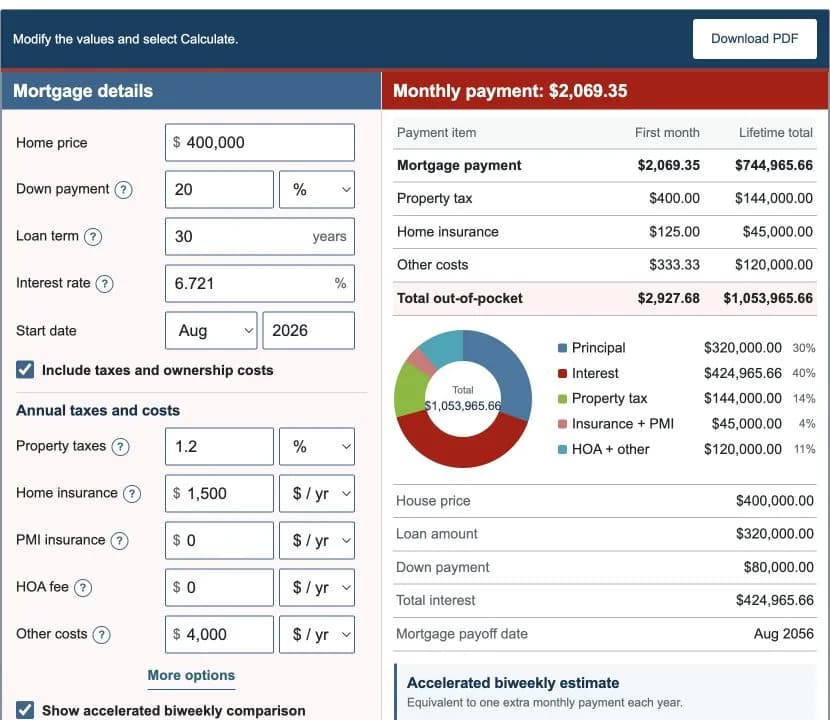Click the First month column header
This screenshot has width=830, height=720.
tap(667, 132)
